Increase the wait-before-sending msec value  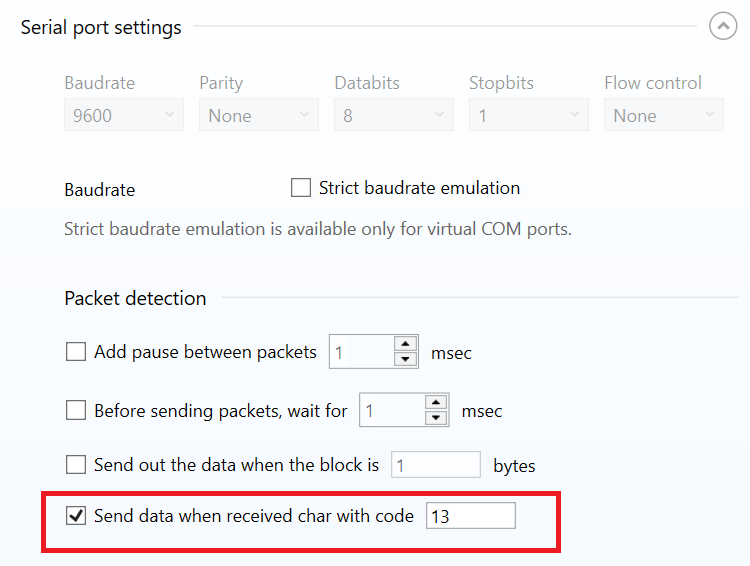tap(435, 403)
